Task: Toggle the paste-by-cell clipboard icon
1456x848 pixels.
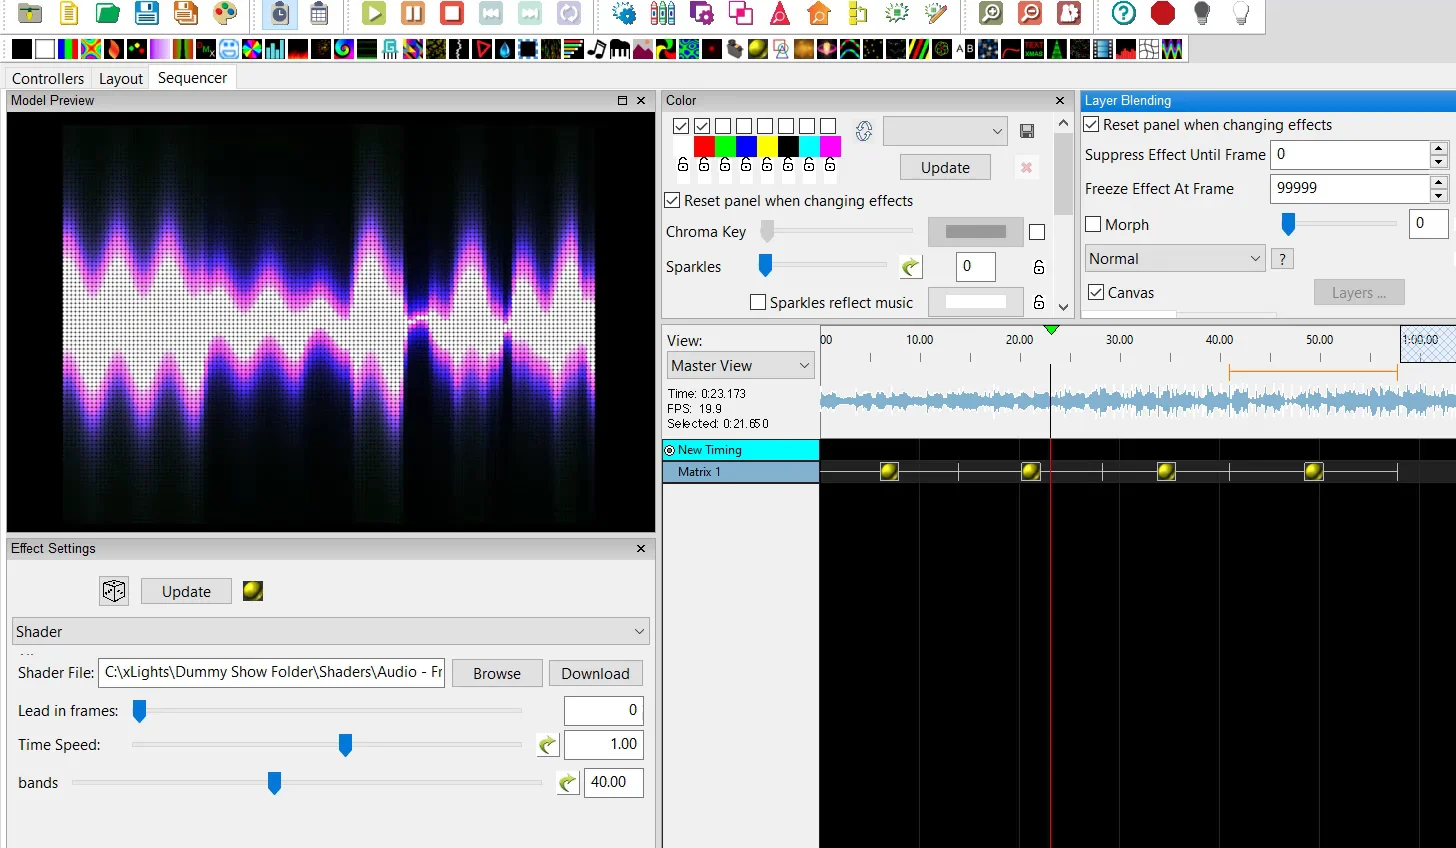Action: (x=319, y=14)
